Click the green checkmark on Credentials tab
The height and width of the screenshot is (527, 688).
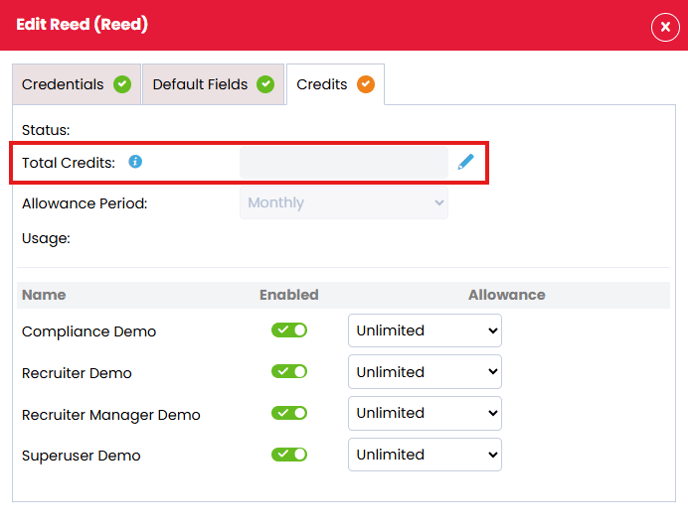(122, 85)
